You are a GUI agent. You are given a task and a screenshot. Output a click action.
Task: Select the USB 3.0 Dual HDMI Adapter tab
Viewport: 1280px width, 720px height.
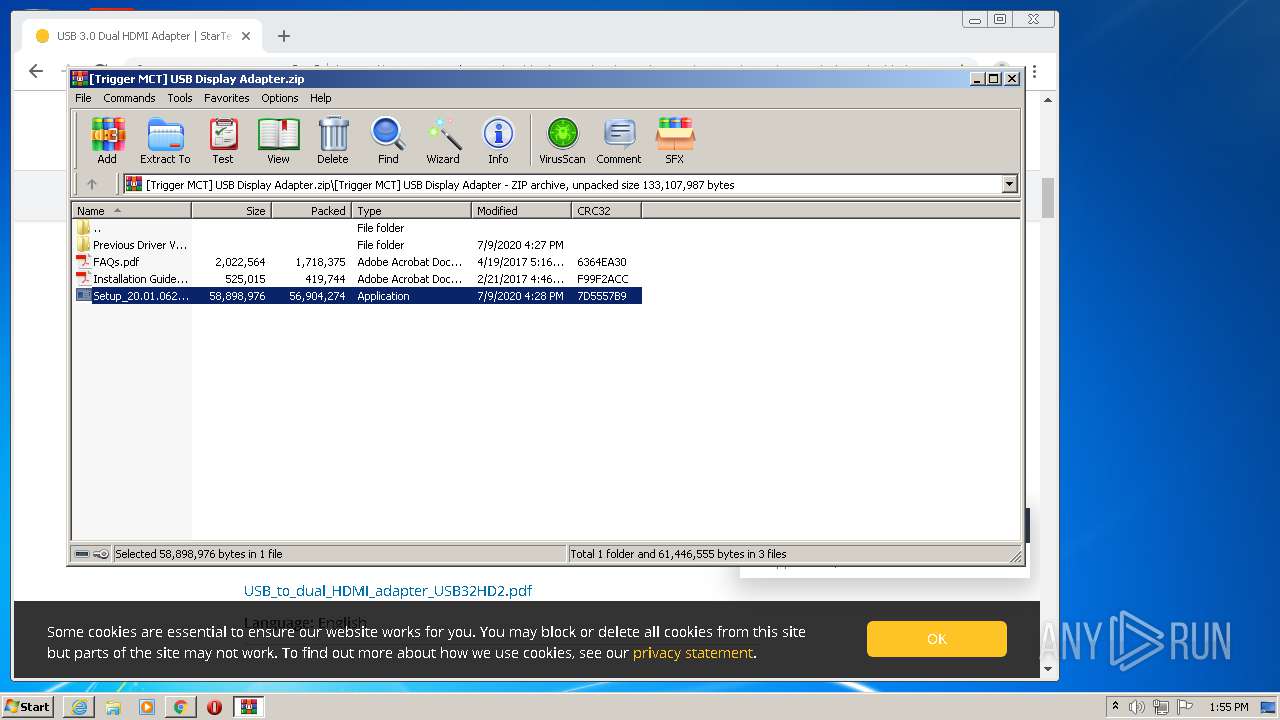pyautogui.click(x=142, y=36)
